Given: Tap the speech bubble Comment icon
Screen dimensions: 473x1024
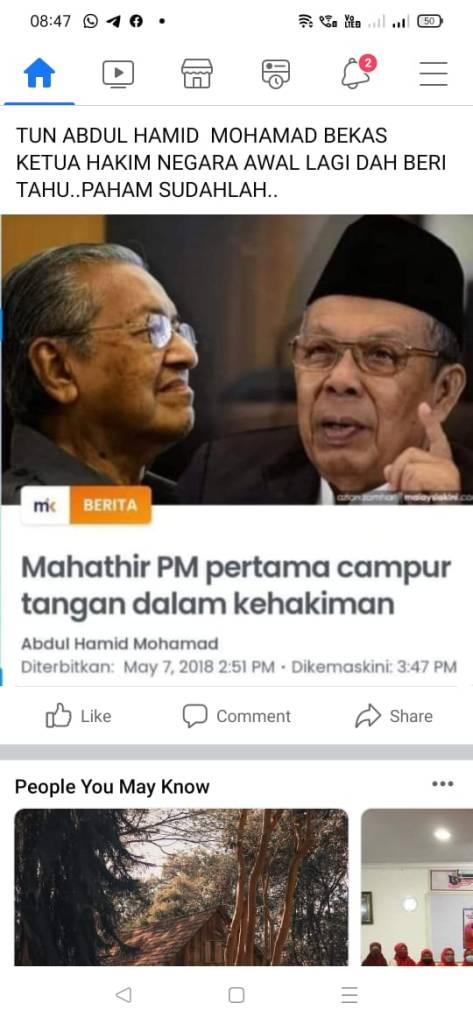Looking at the screenshot, I should [195, 716].
